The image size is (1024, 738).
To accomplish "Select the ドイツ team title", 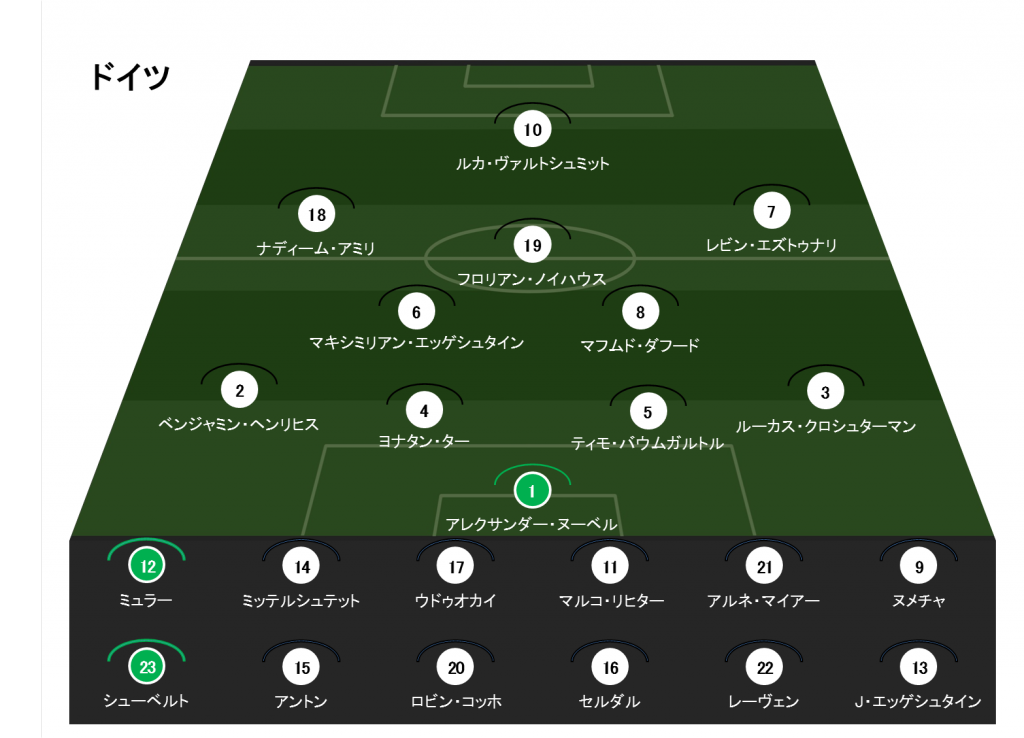I will click(130, 77).
